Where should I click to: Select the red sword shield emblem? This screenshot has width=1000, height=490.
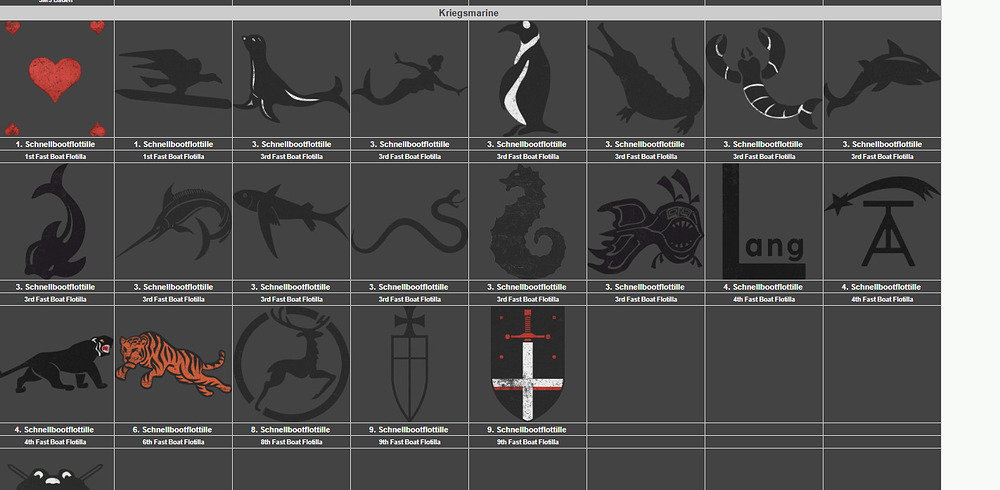(x=527, y=364)
